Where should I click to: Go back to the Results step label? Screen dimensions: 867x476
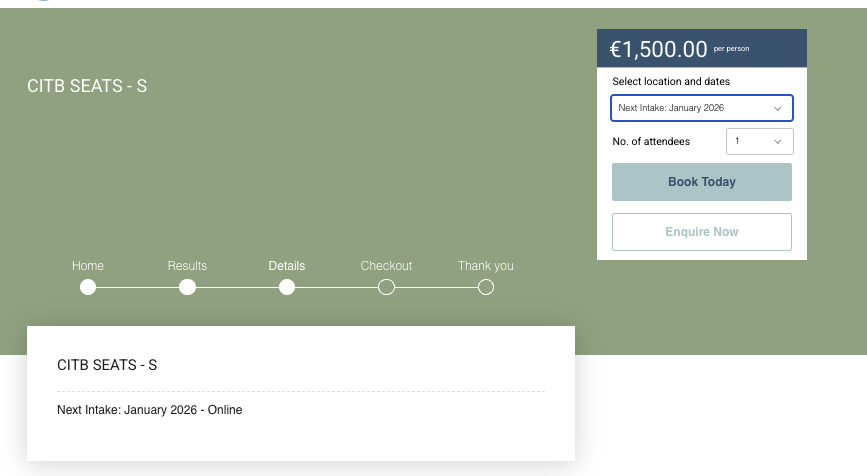coord(187,266)
